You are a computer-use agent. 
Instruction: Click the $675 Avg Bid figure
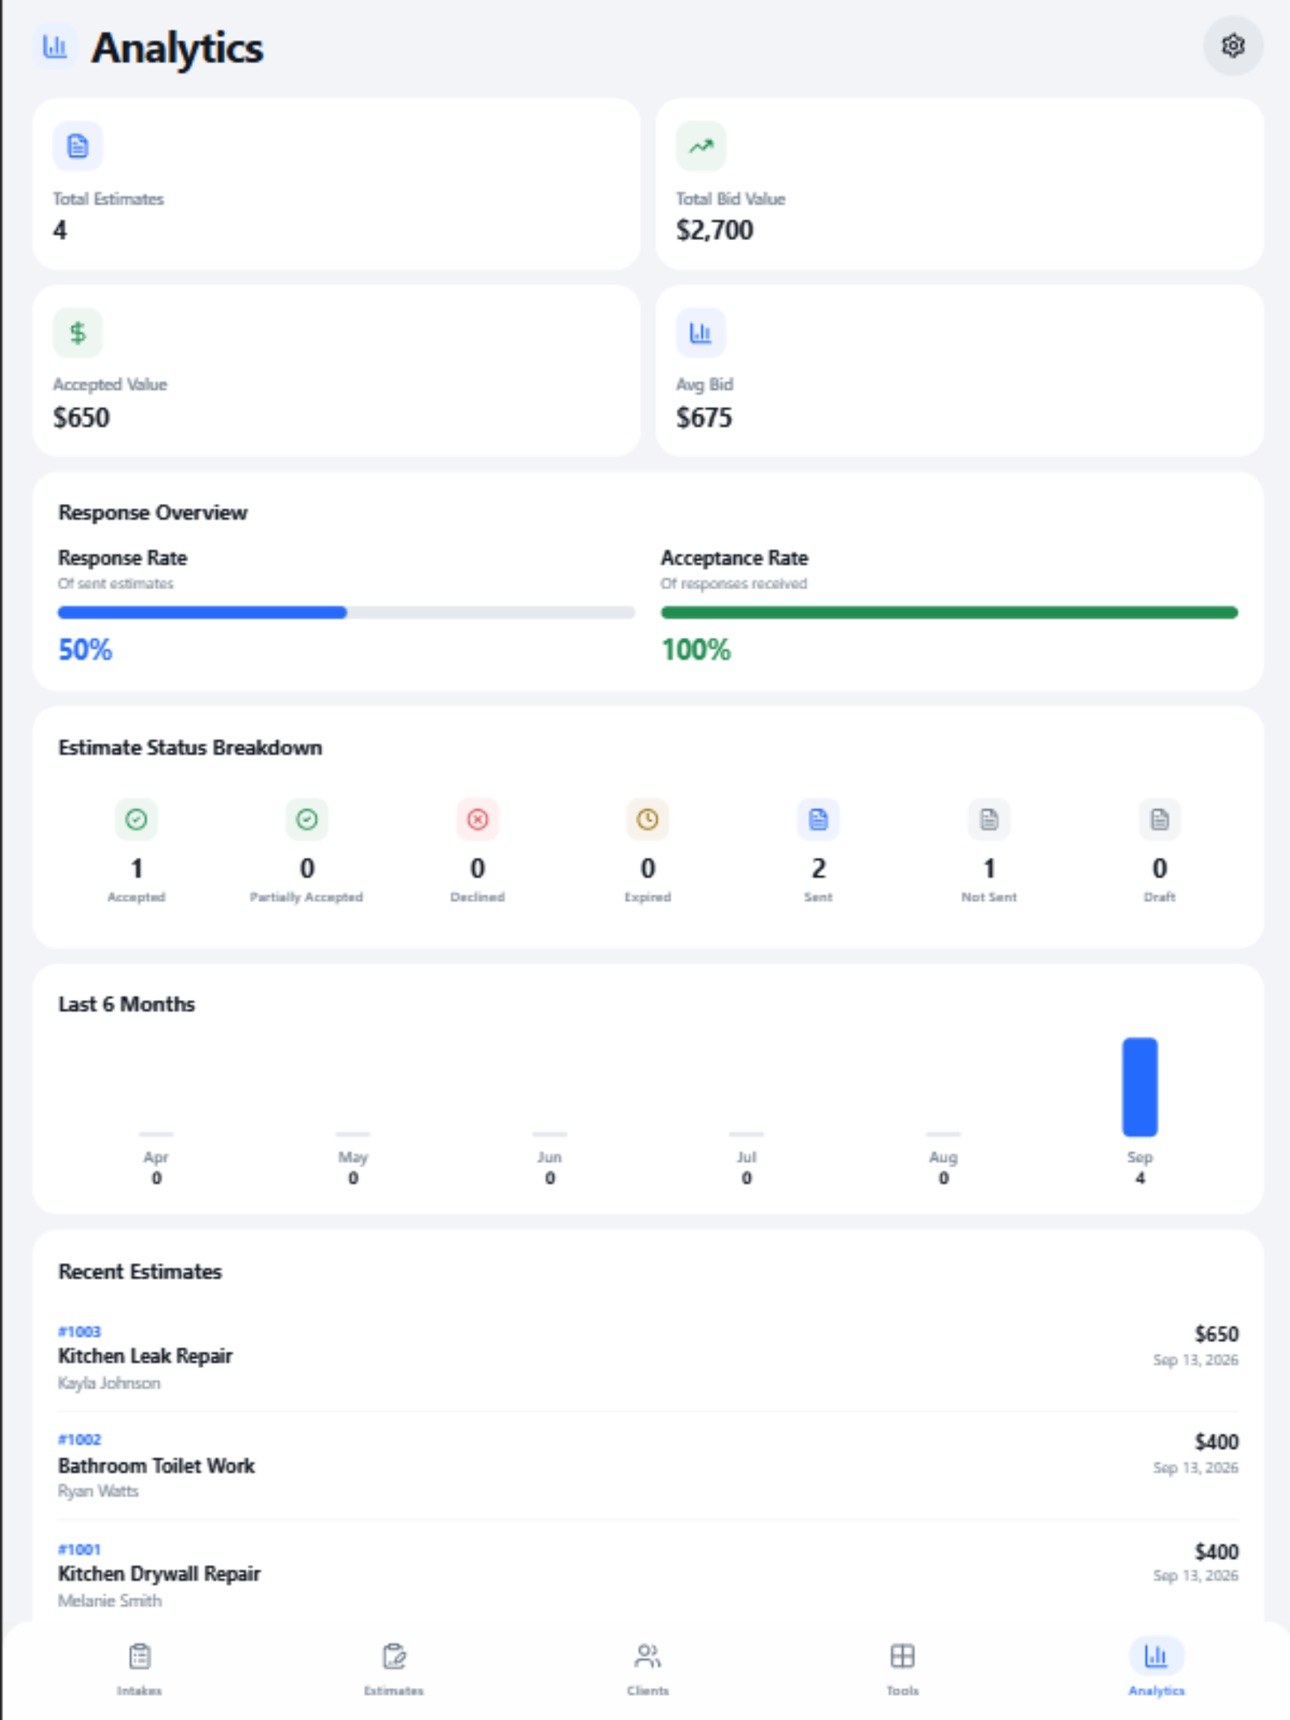coord(704,417)
